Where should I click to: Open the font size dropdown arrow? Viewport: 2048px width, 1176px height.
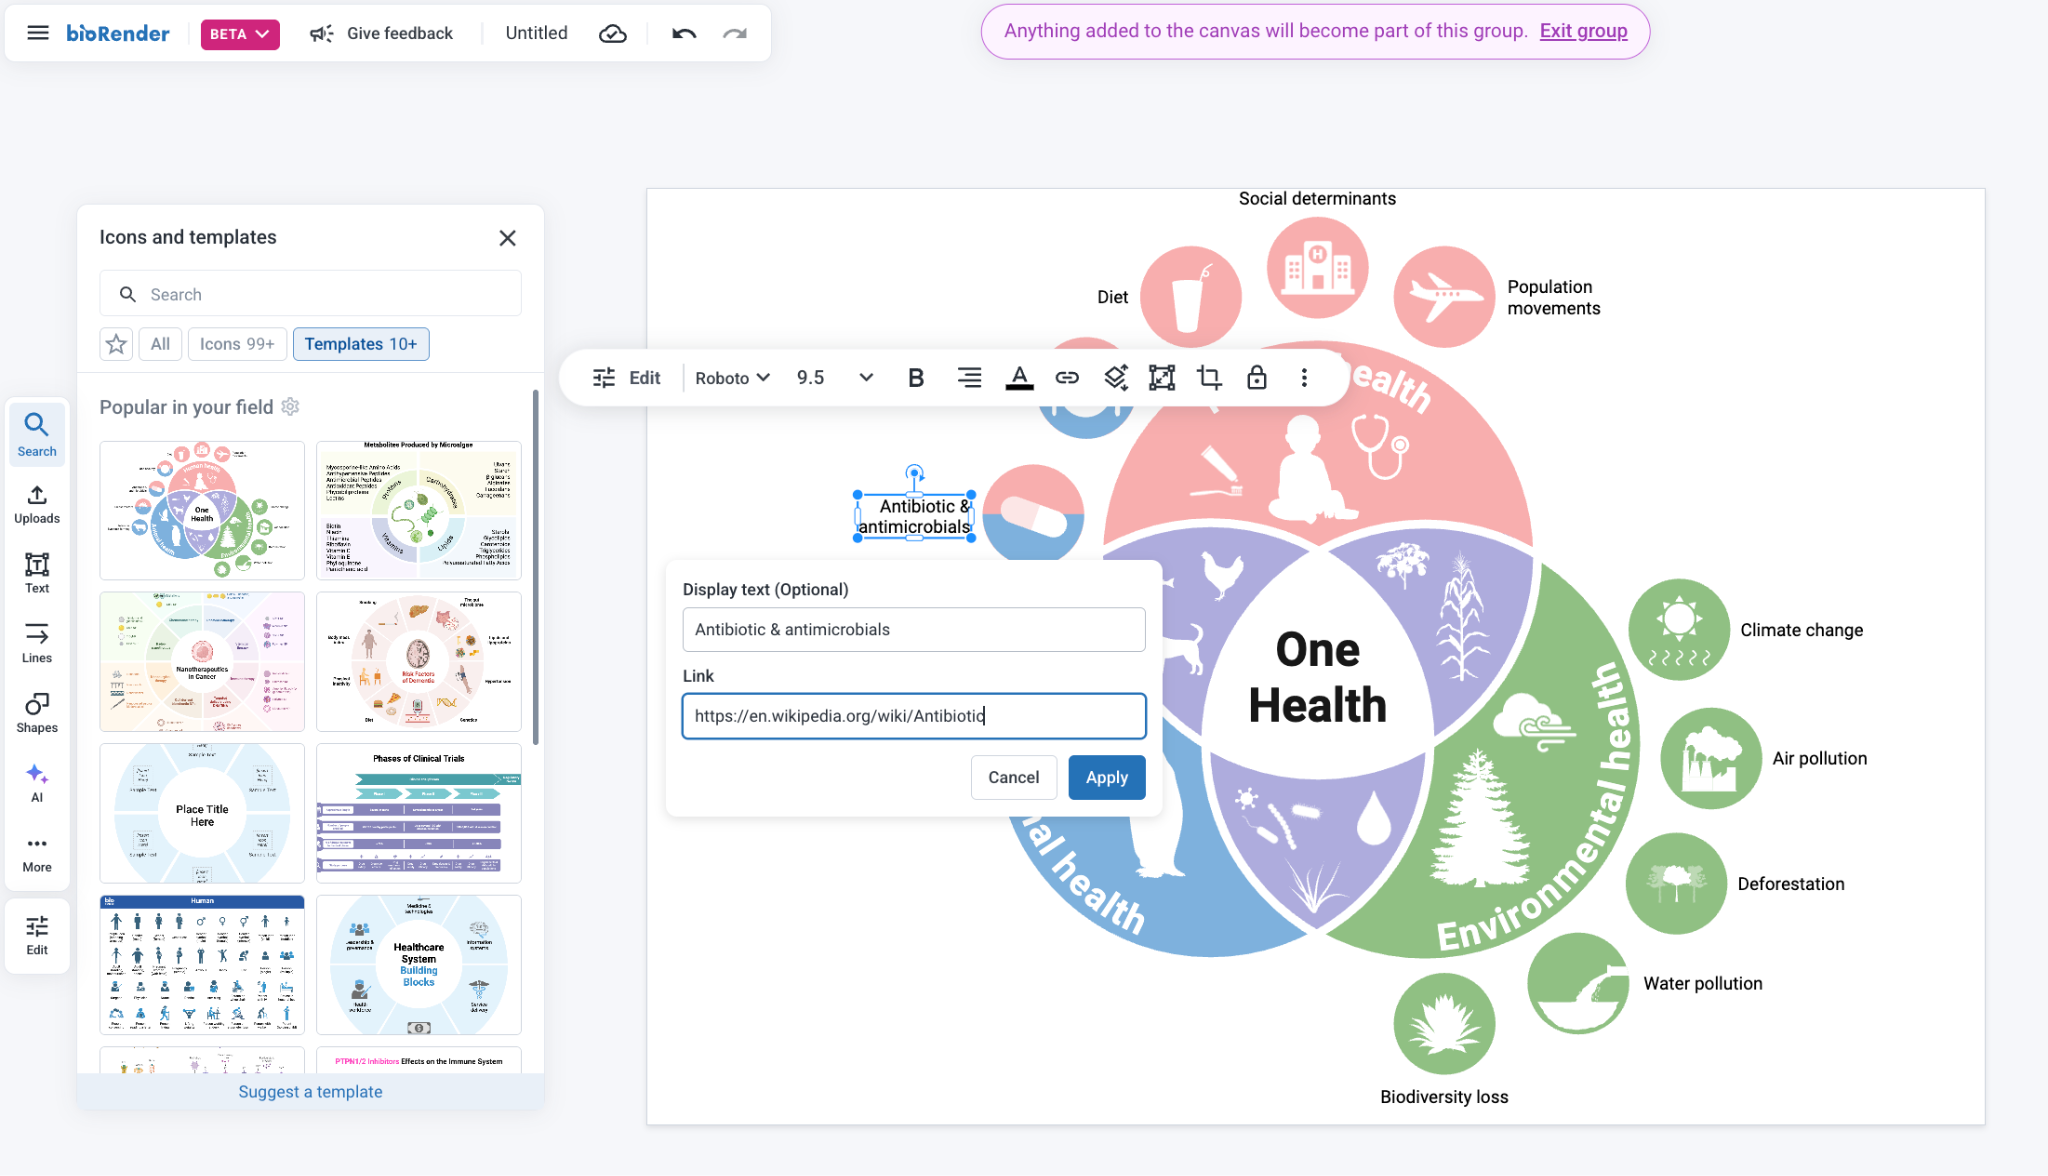[x=866, y=378]
